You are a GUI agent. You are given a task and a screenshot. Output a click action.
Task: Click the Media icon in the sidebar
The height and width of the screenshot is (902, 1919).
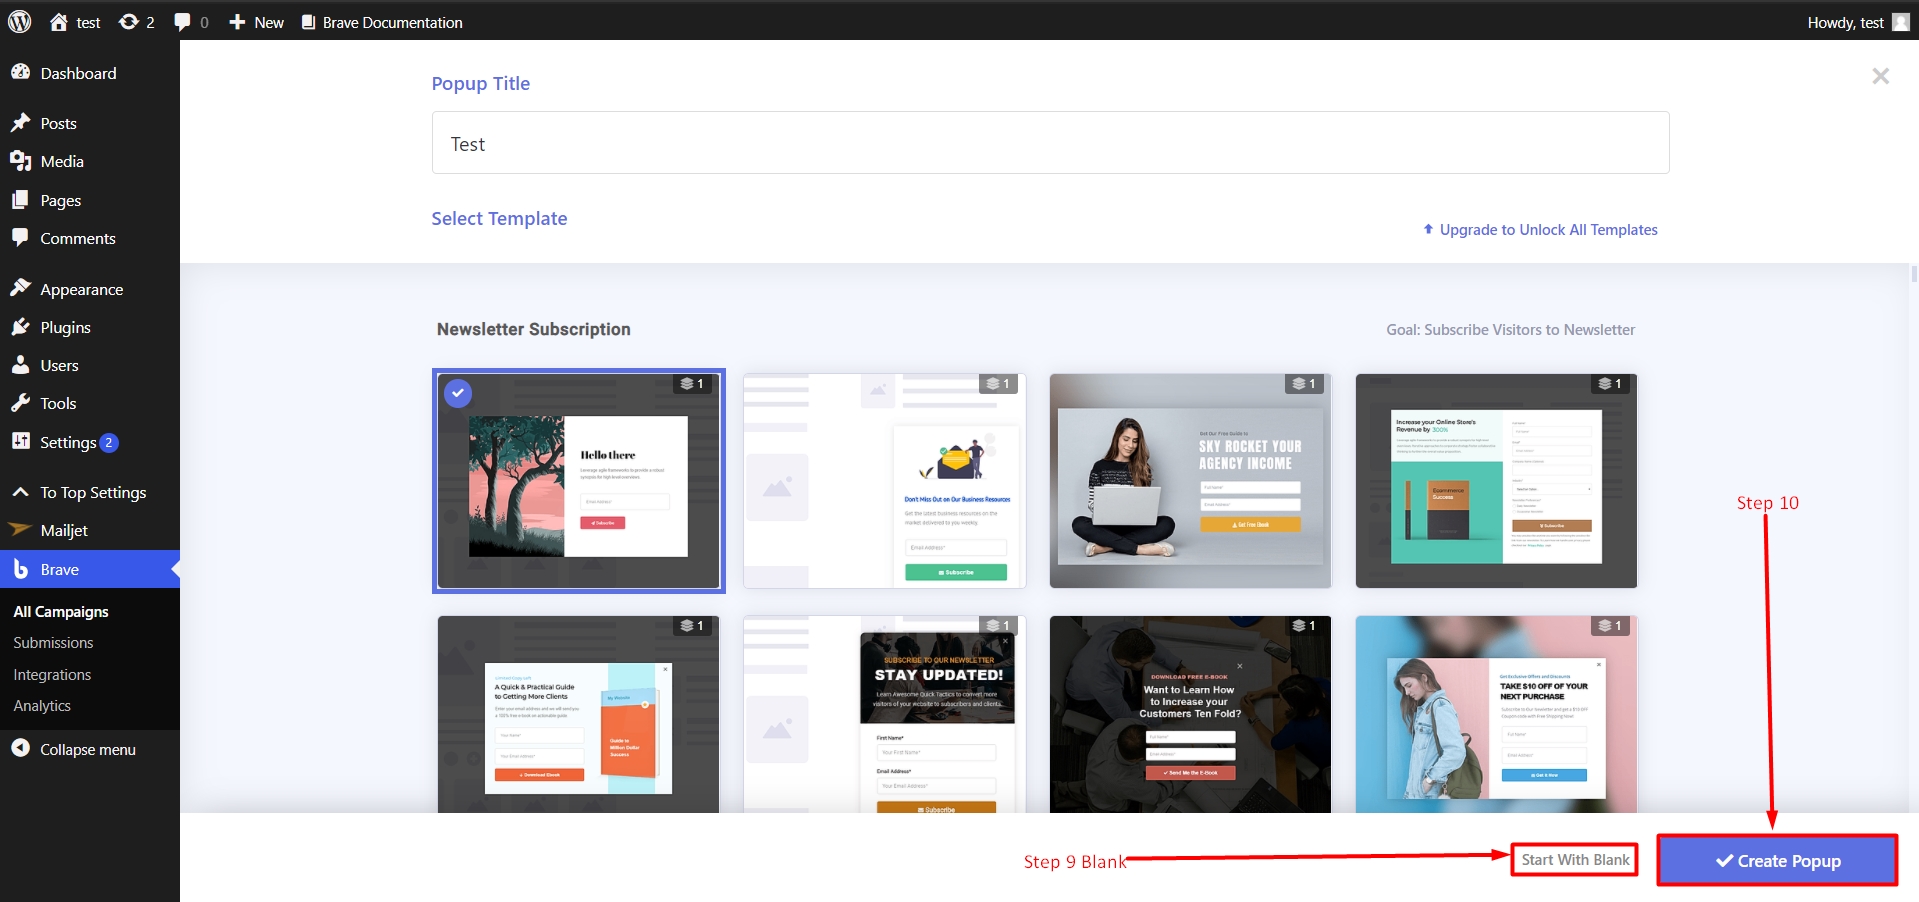pyautogui.click(x=20, y=161)
